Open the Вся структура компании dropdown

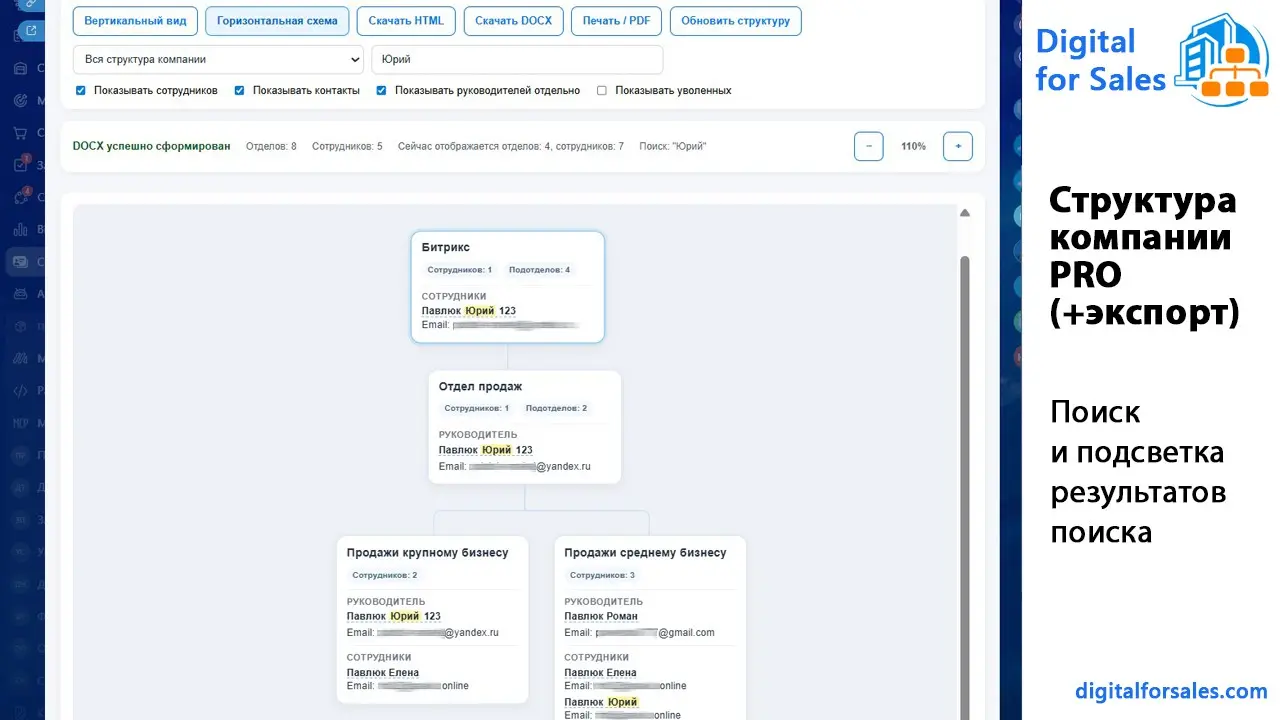click(x=216, y=59)
